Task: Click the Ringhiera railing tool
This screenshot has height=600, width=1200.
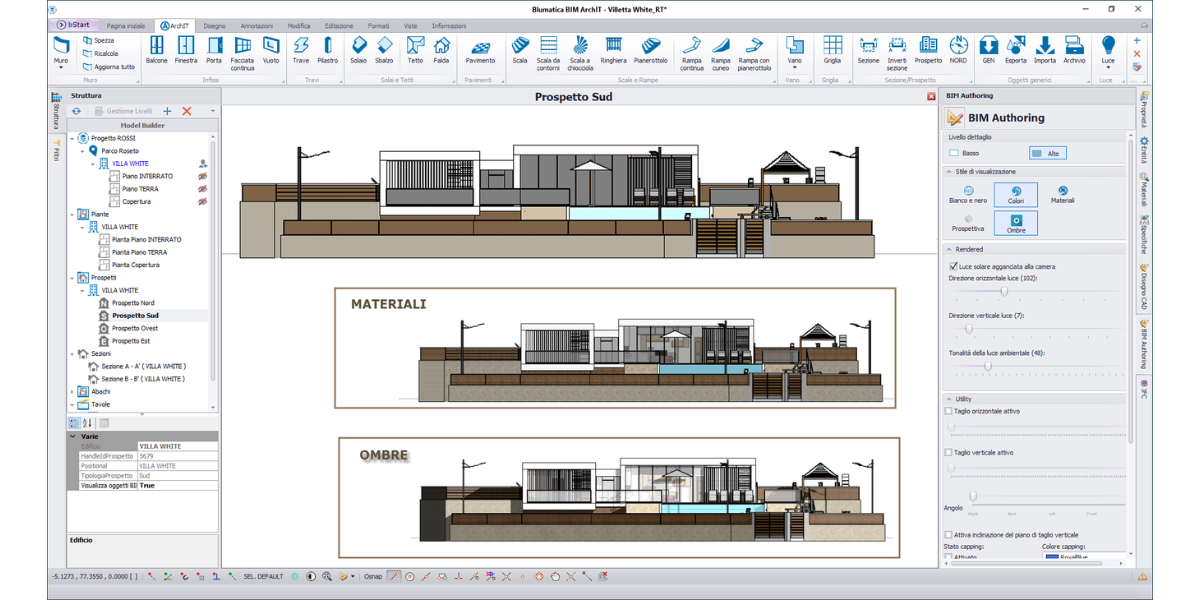Action: (x=614, y=49)
